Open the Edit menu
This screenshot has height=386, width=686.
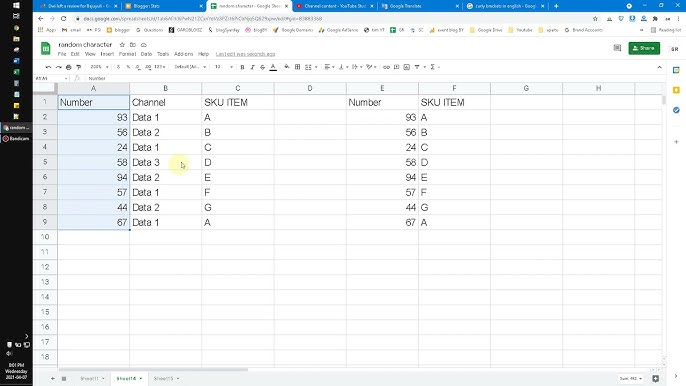(75, 54)
